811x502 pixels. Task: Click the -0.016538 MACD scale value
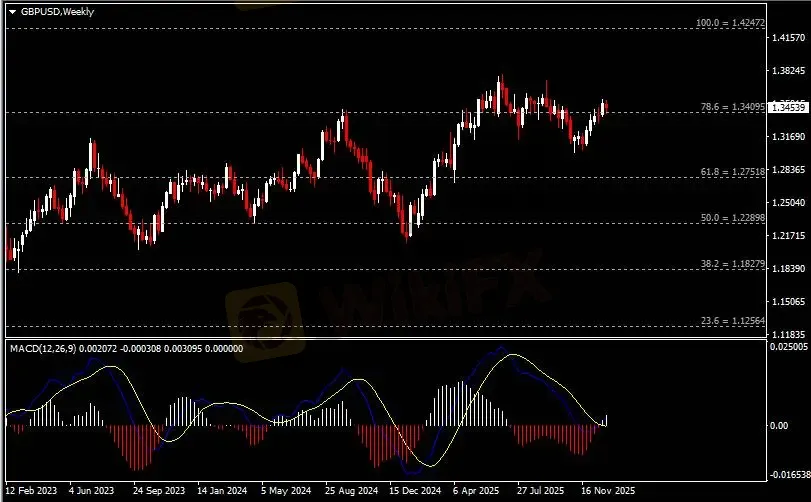pyautogui.click(x=788, y=475)
